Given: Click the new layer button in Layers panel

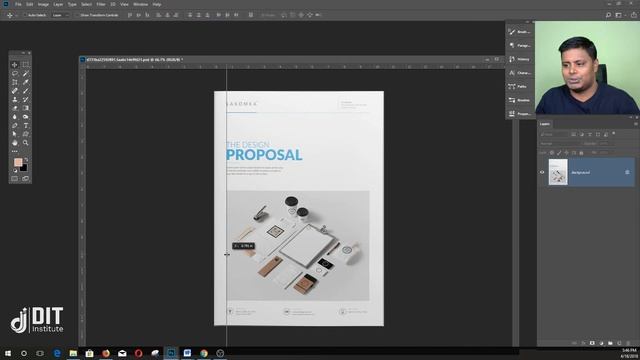Looking at the screenshot, I should point(619,343).
